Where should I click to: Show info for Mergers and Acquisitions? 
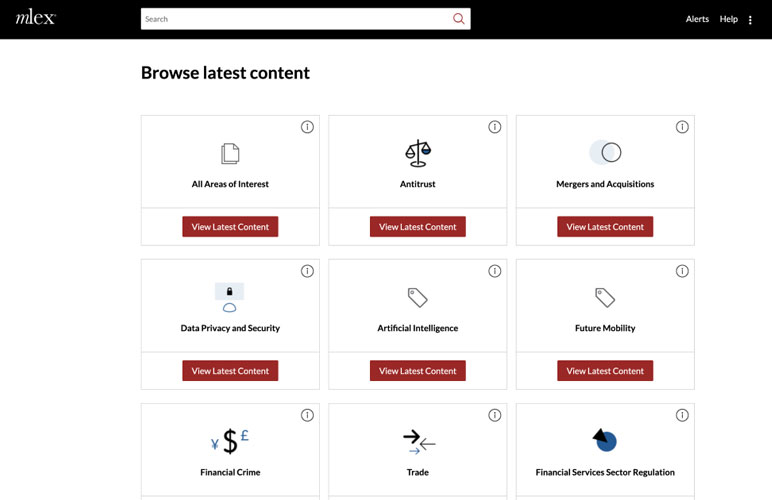tap(682, 127)
